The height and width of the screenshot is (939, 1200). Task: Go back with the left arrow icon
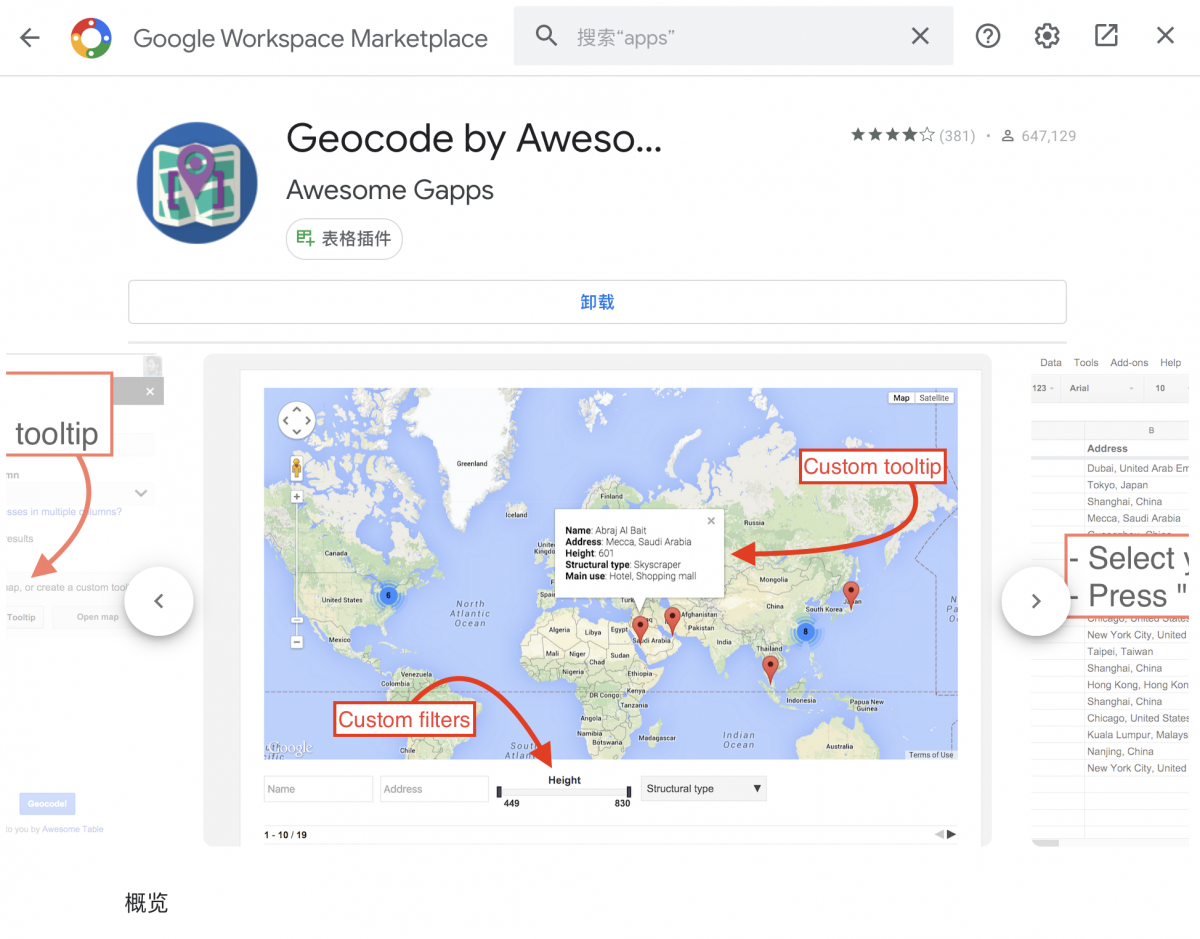pos(30,38)
